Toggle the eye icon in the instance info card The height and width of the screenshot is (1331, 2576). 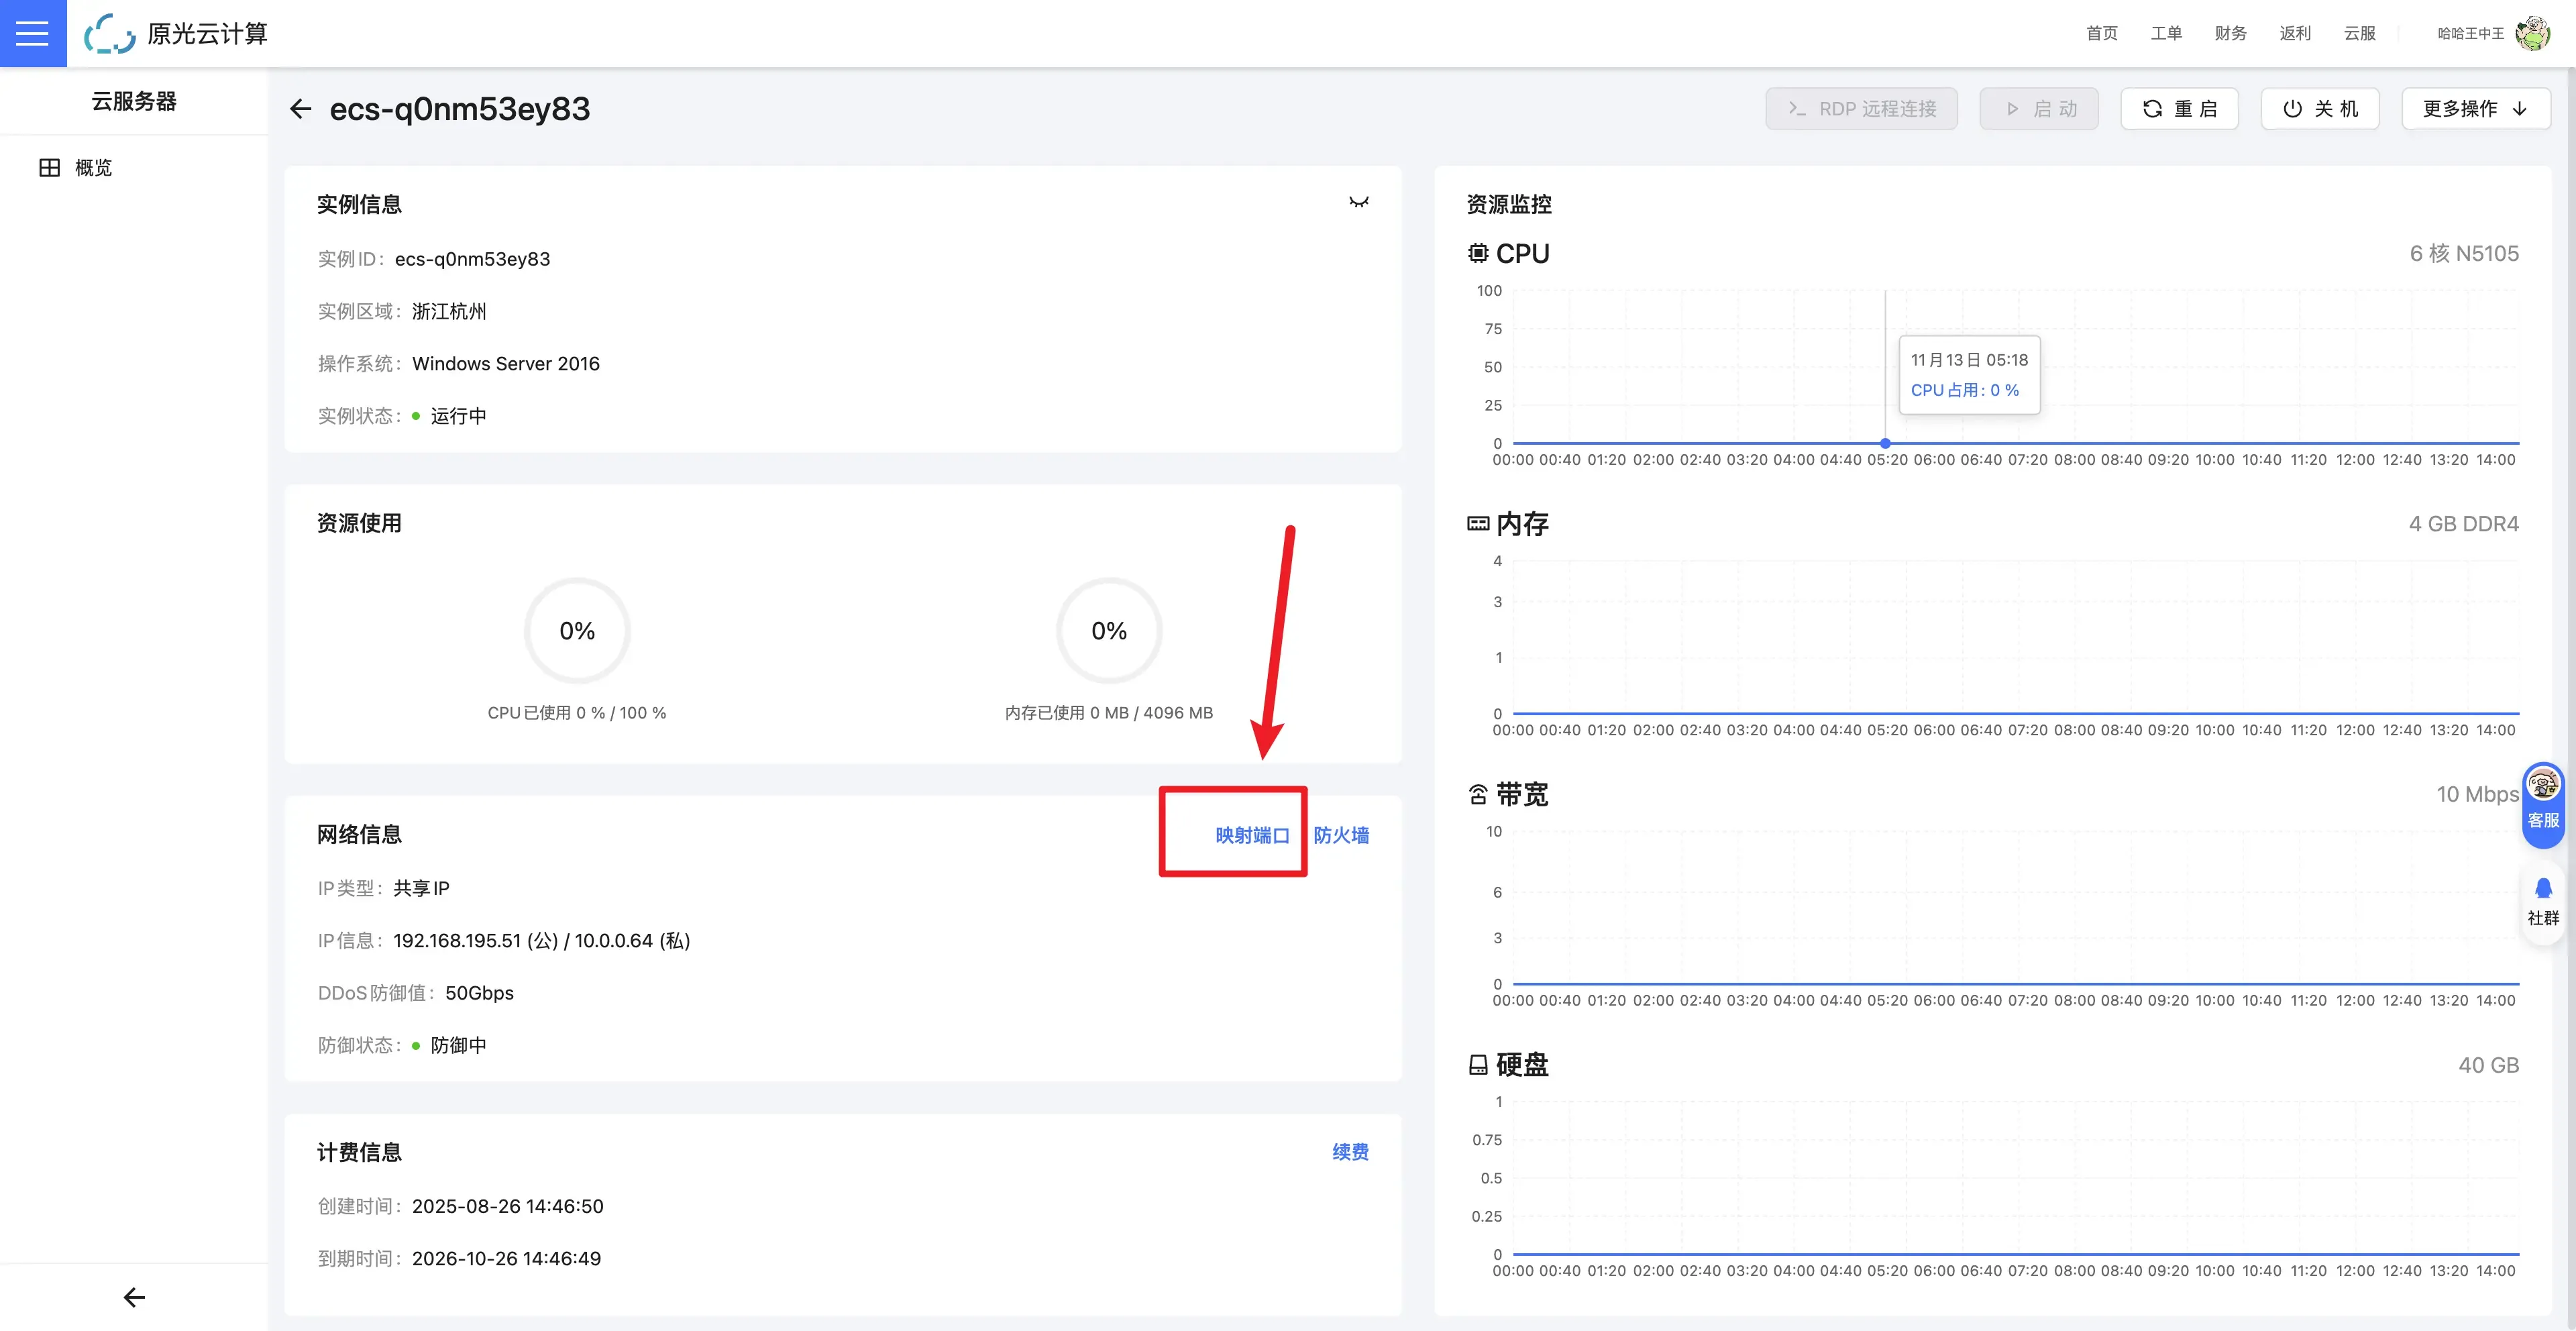tap(1358, 203)
